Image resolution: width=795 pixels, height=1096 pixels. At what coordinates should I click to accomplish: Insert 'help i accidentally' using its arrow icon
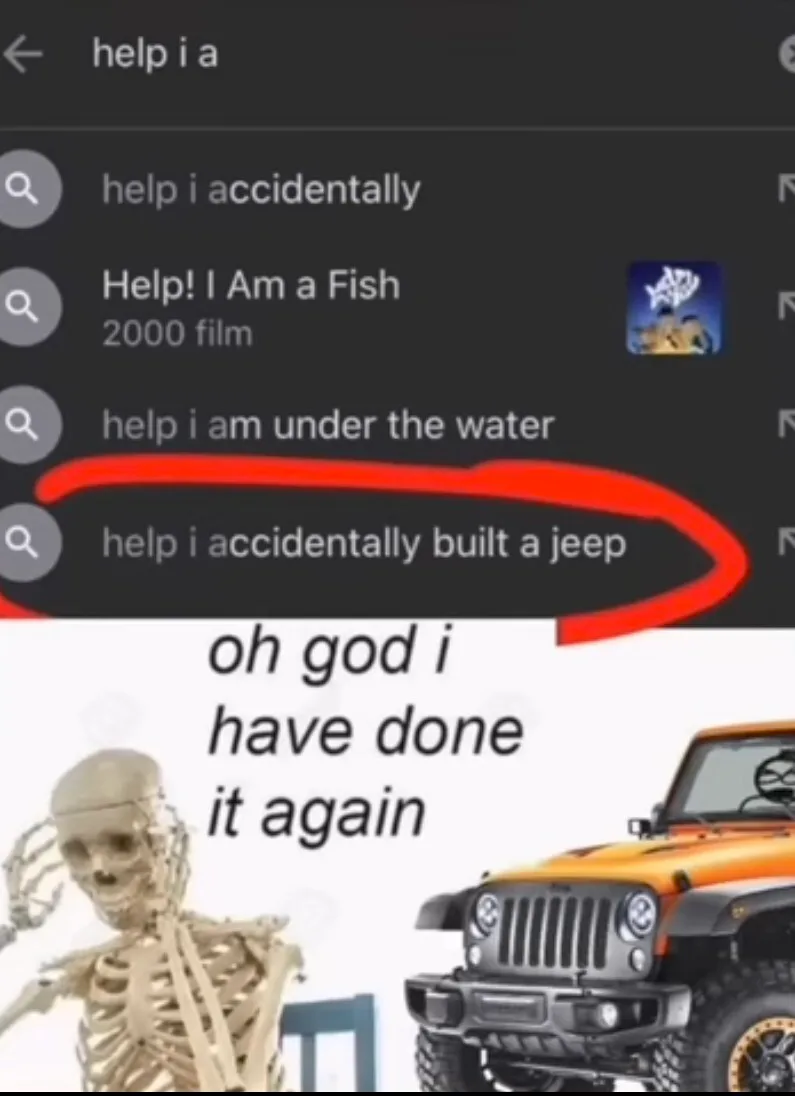pos(786,189)
